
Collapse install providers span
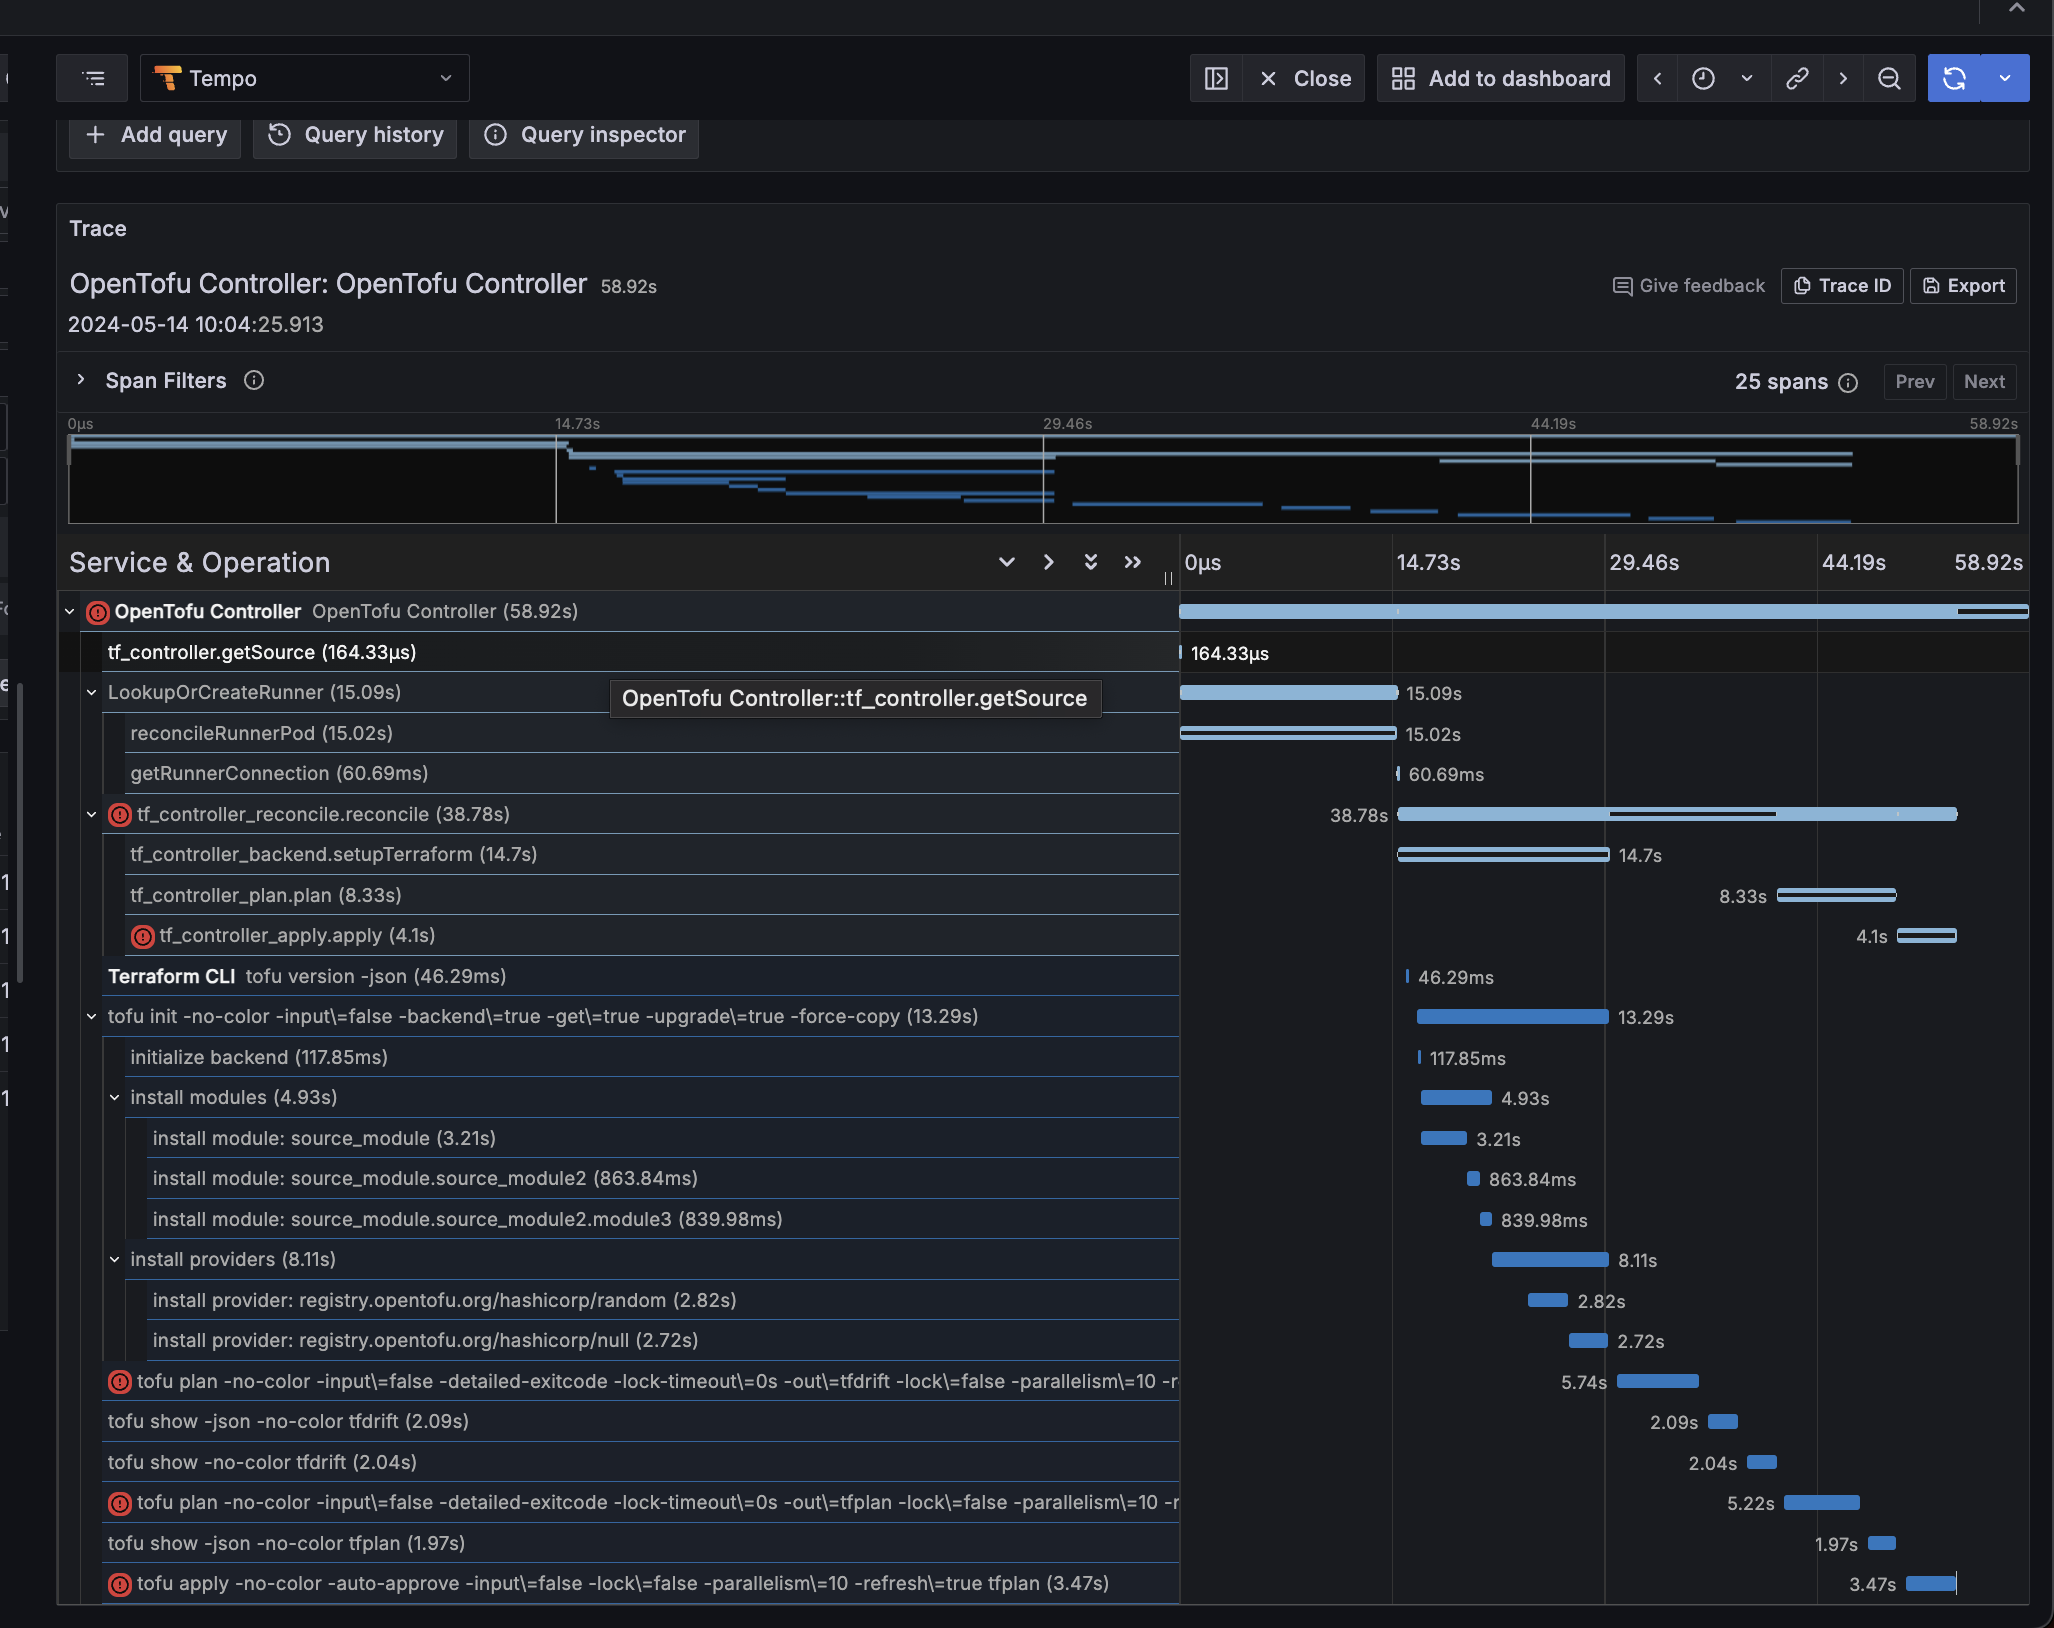(x=115, y=1259)
